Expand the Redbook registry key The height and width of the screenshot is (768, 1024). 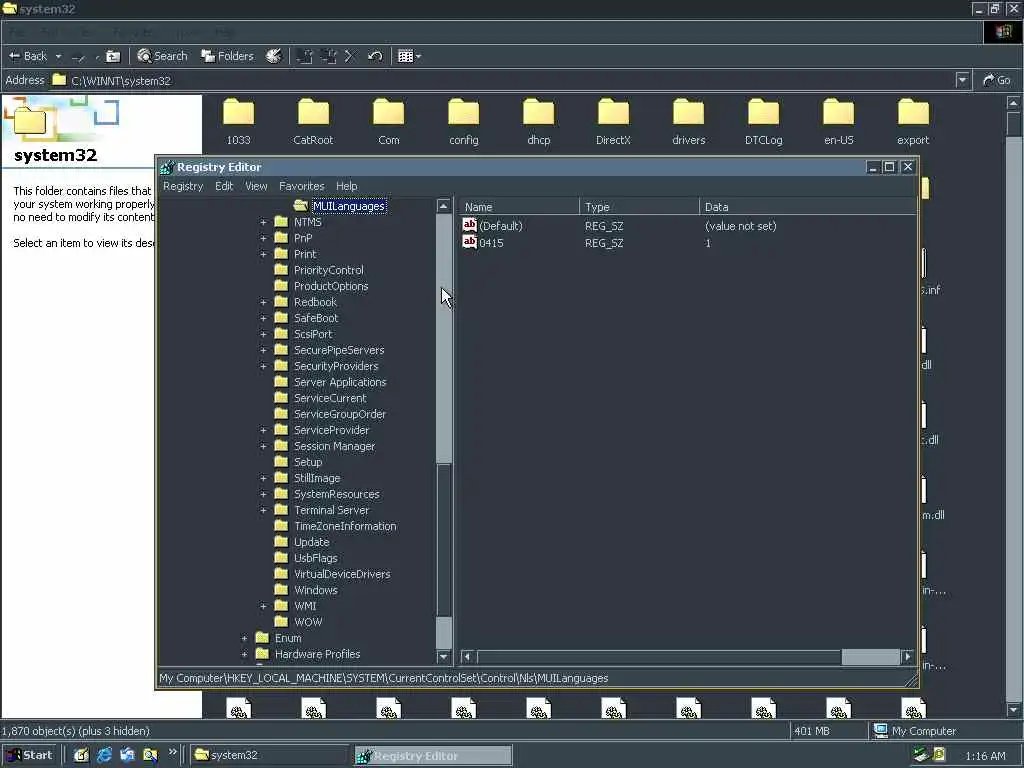(263, 302)
